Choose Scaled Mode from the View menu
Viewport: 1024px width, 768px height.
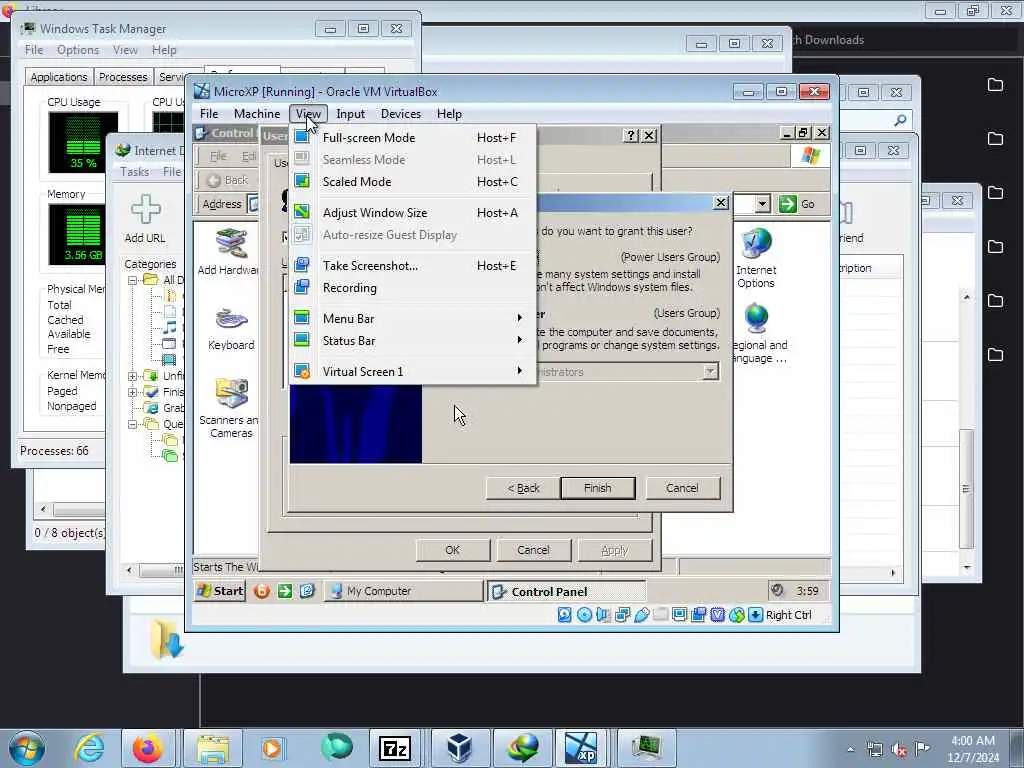click(x=413, y=182)
